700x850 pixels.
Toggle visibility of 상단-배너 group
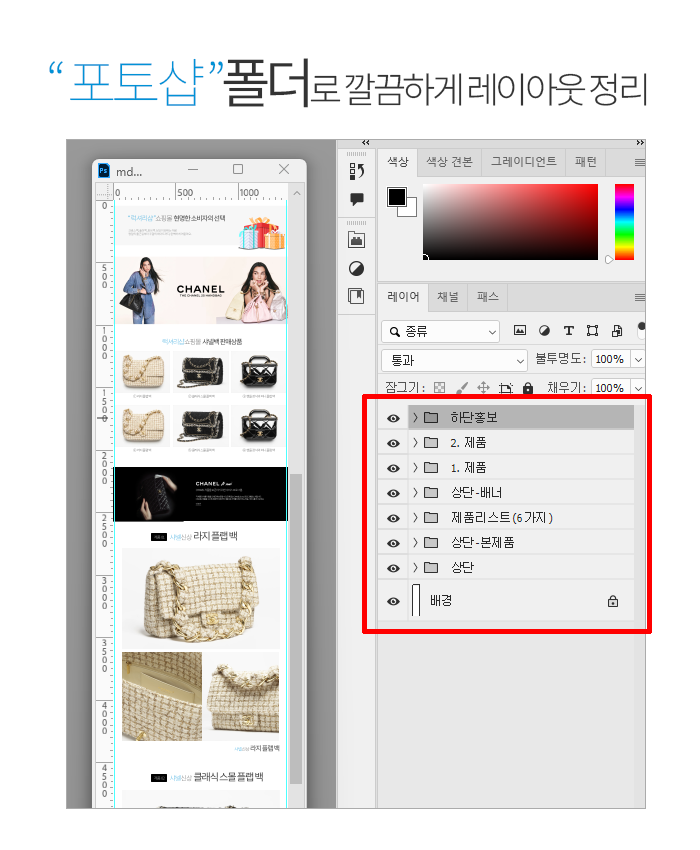[x=393, y=493]
